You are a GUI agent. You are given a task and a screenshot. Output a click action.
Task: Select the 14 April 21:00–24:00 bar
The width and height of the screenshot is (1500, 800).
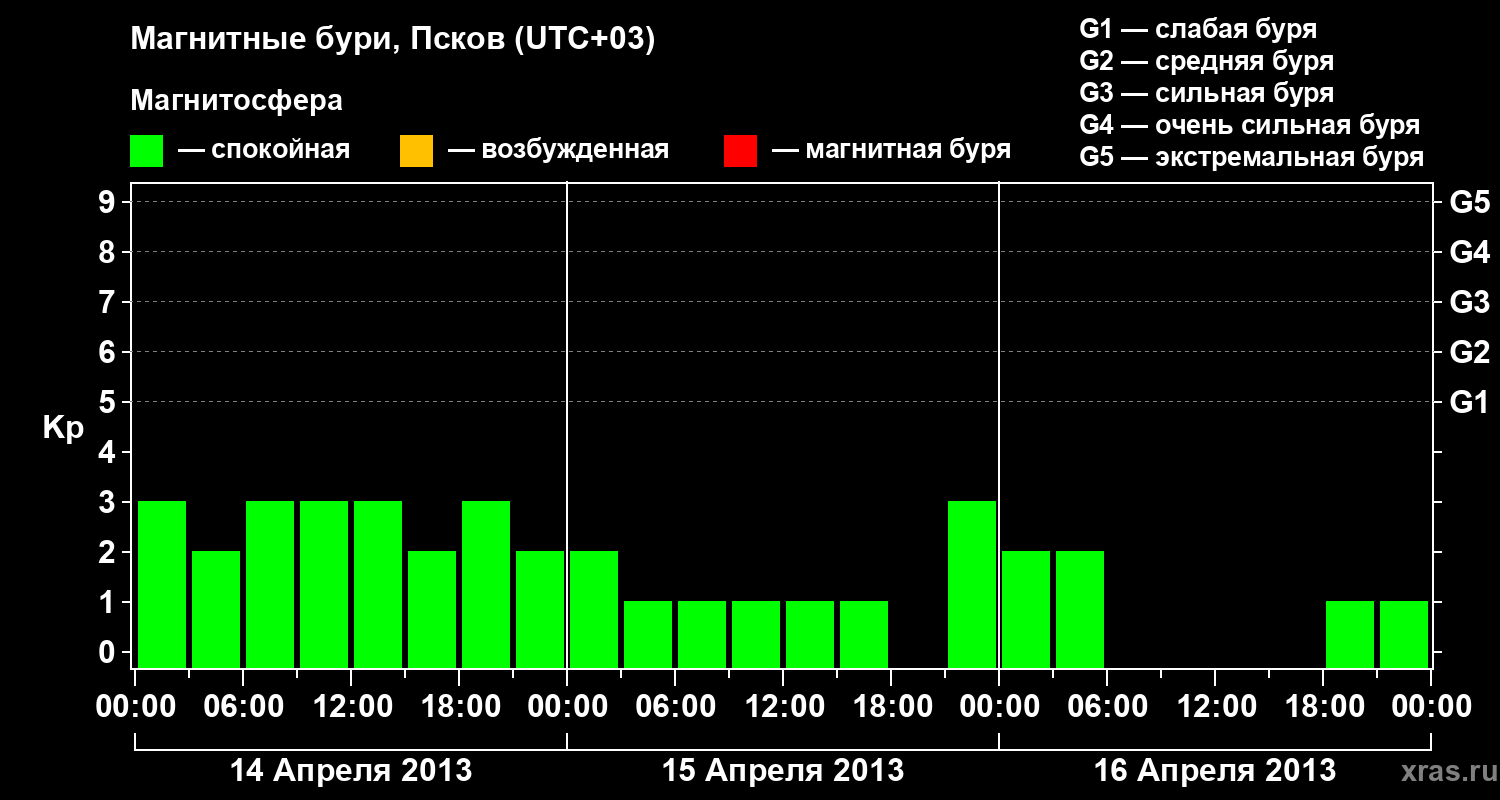click(x=540, y=609)
